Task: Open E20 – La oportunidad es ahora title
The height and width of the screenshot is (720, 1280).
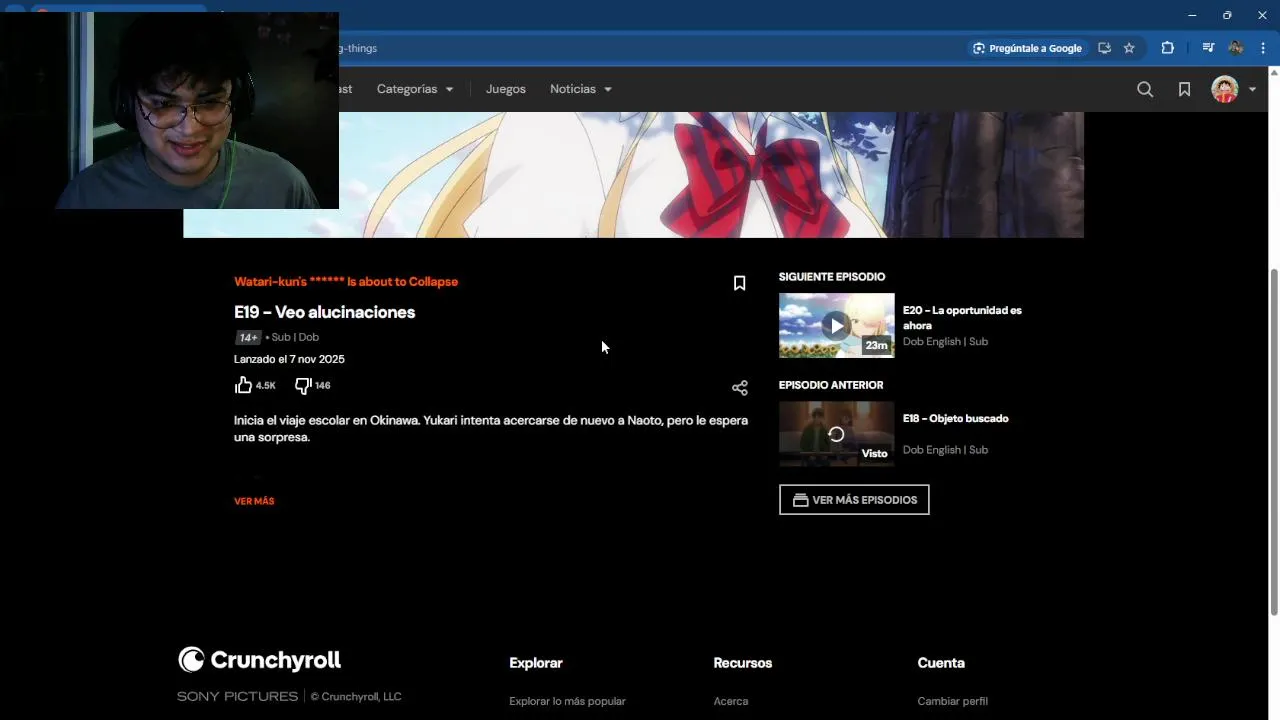Action: [962, 318]
